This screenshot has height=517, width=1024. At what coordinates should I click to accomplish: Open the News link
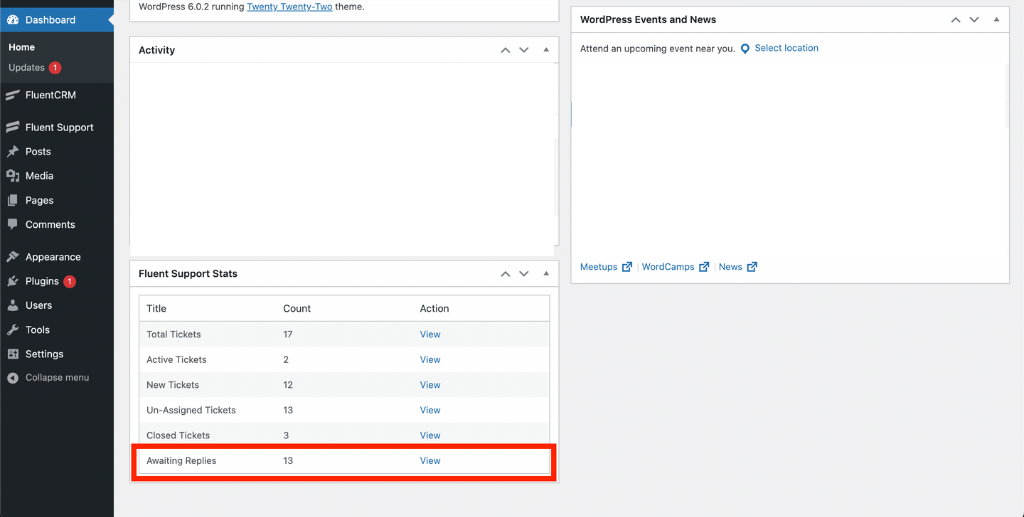[730, 267]
